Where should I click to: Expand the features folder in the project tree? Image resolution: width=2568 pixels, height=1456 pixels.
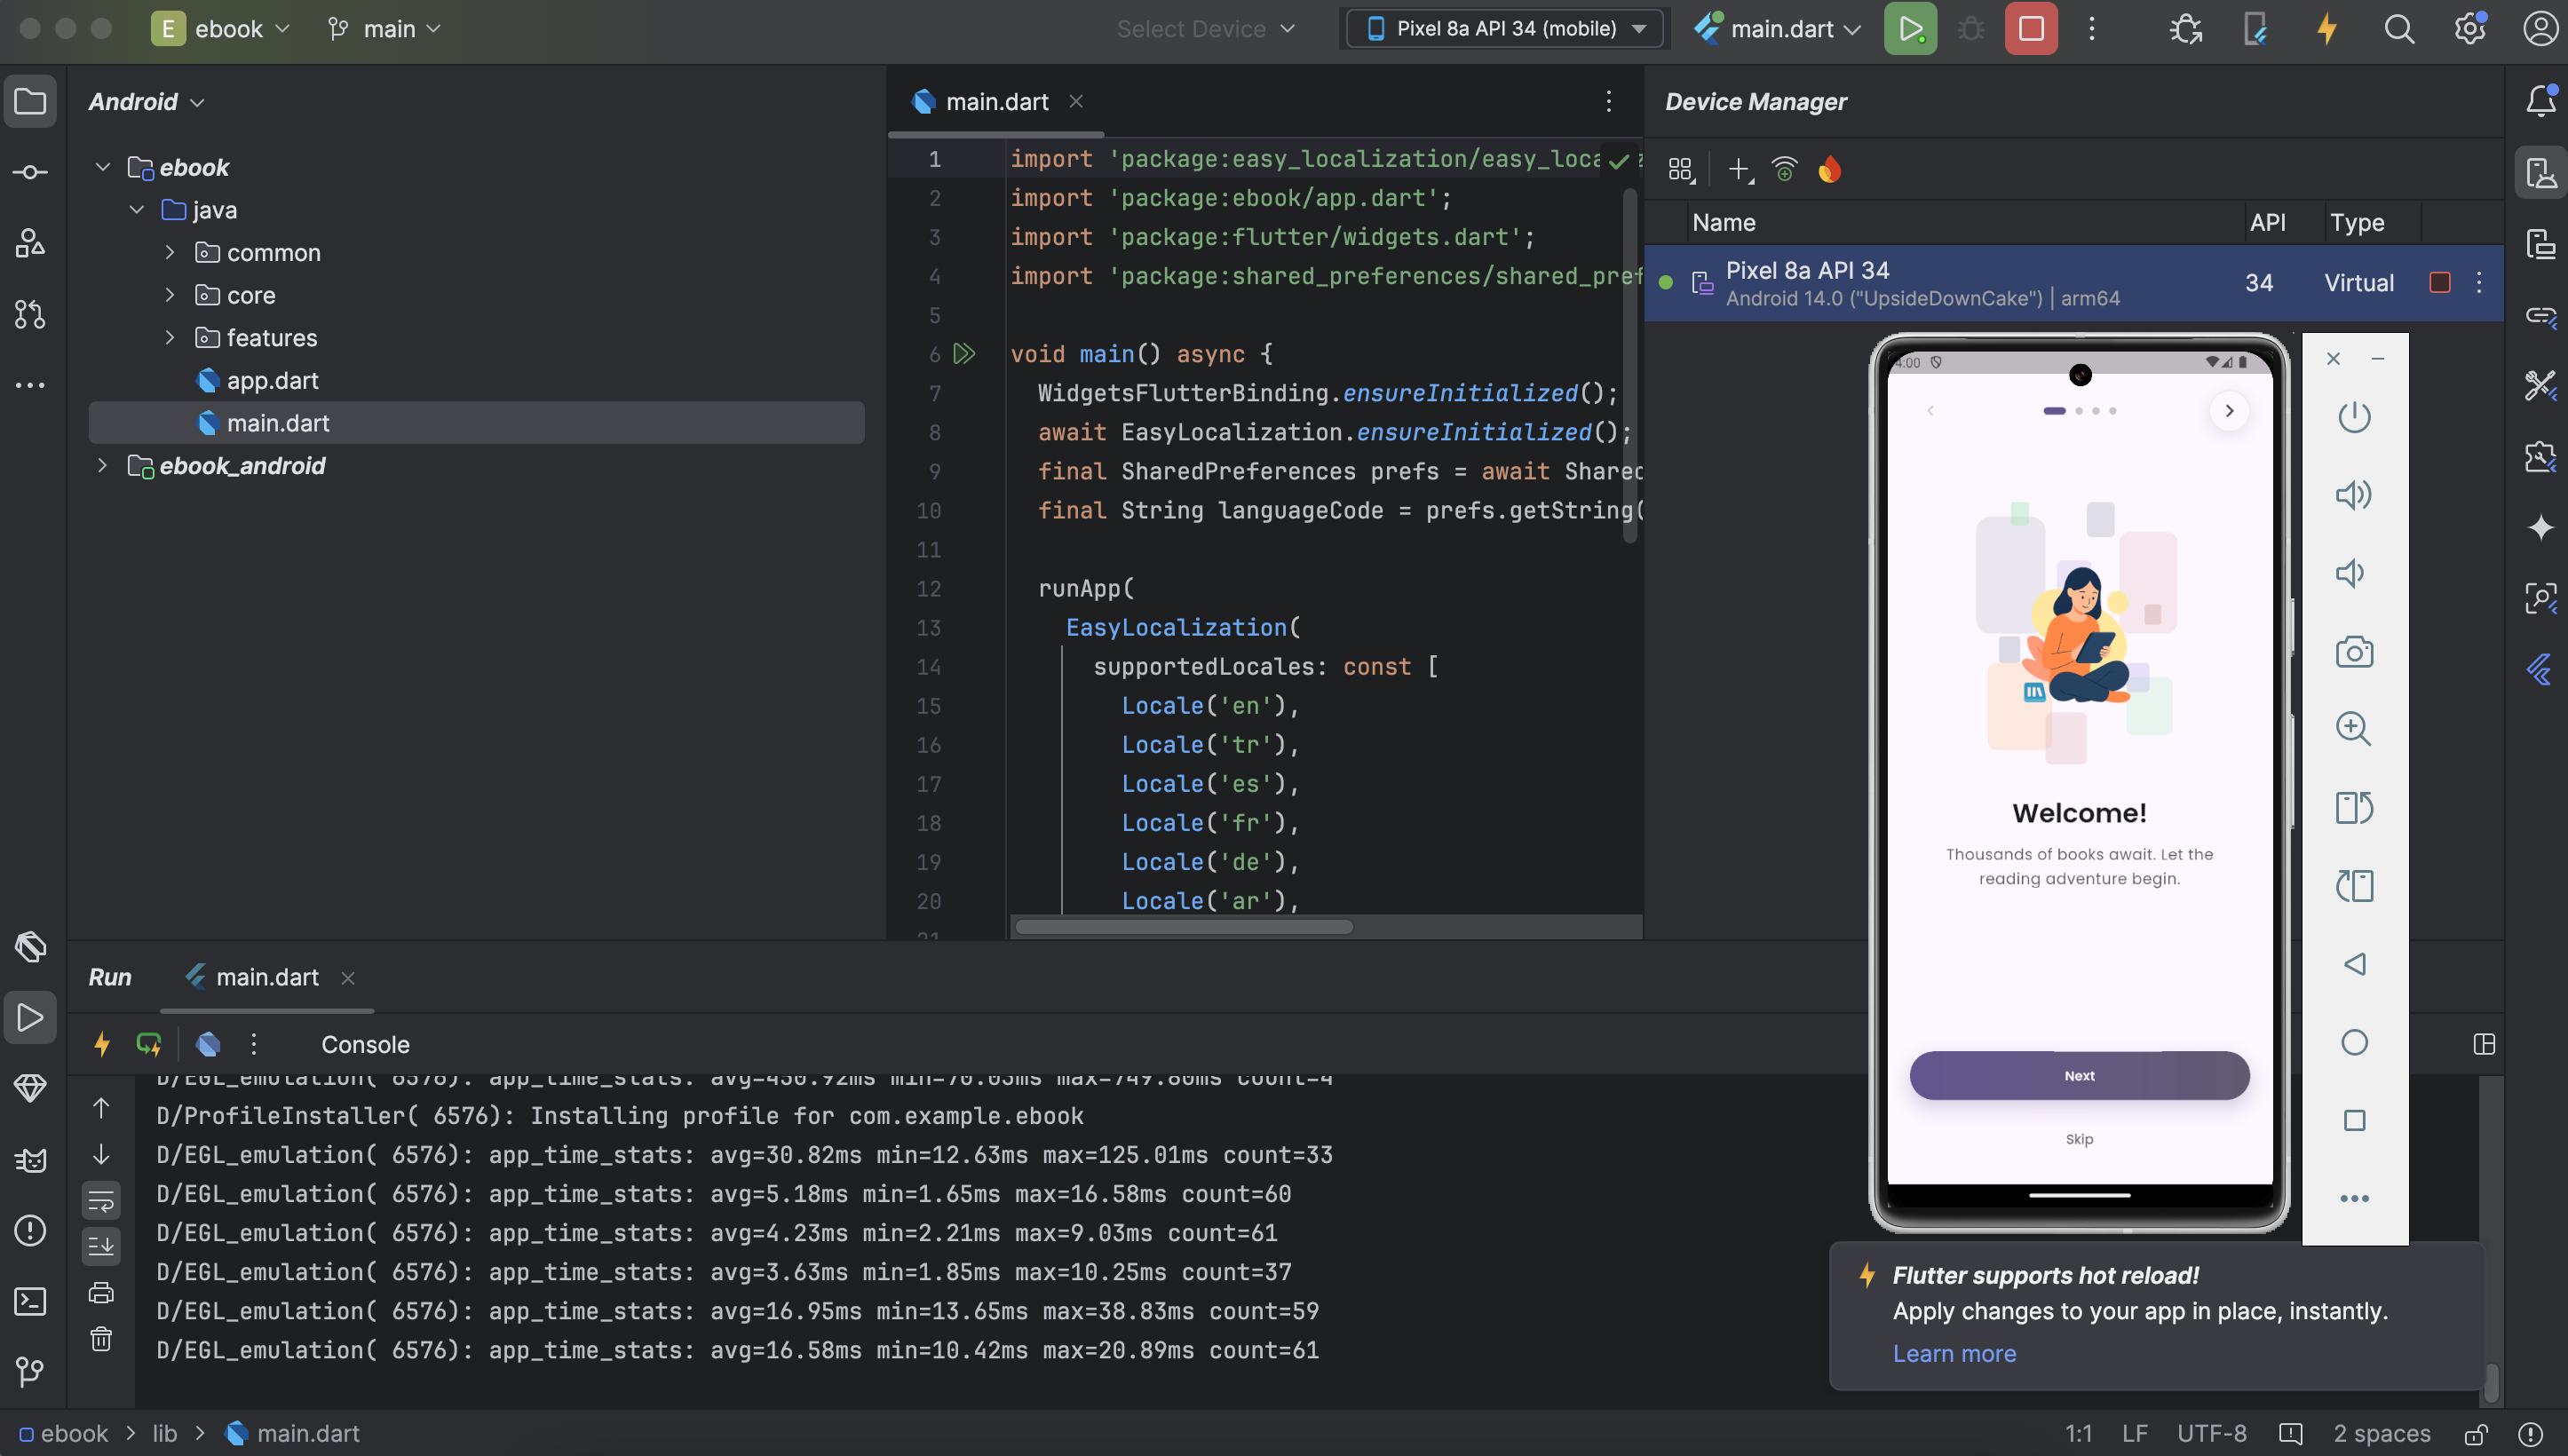[x=170, y=338]
